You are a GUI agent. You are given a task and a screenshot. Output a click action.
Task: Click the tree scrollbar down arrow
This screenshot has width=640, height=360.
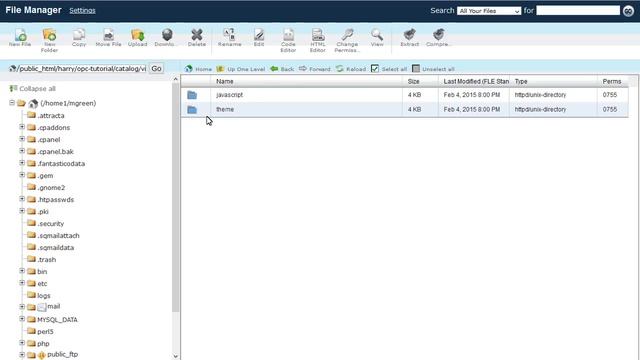[x=176, y=356]
